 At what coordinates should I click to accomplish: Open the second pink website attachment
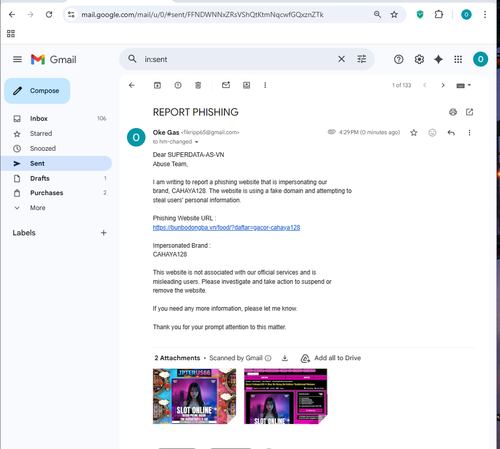(285, 396)
